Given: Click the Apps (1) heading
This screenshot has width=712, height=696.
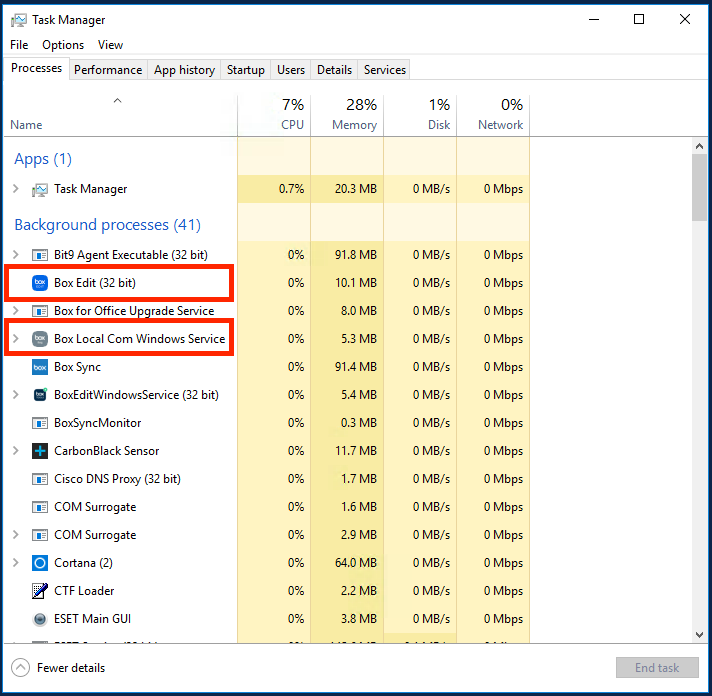Looking at the screenshot, I should 43,159.
